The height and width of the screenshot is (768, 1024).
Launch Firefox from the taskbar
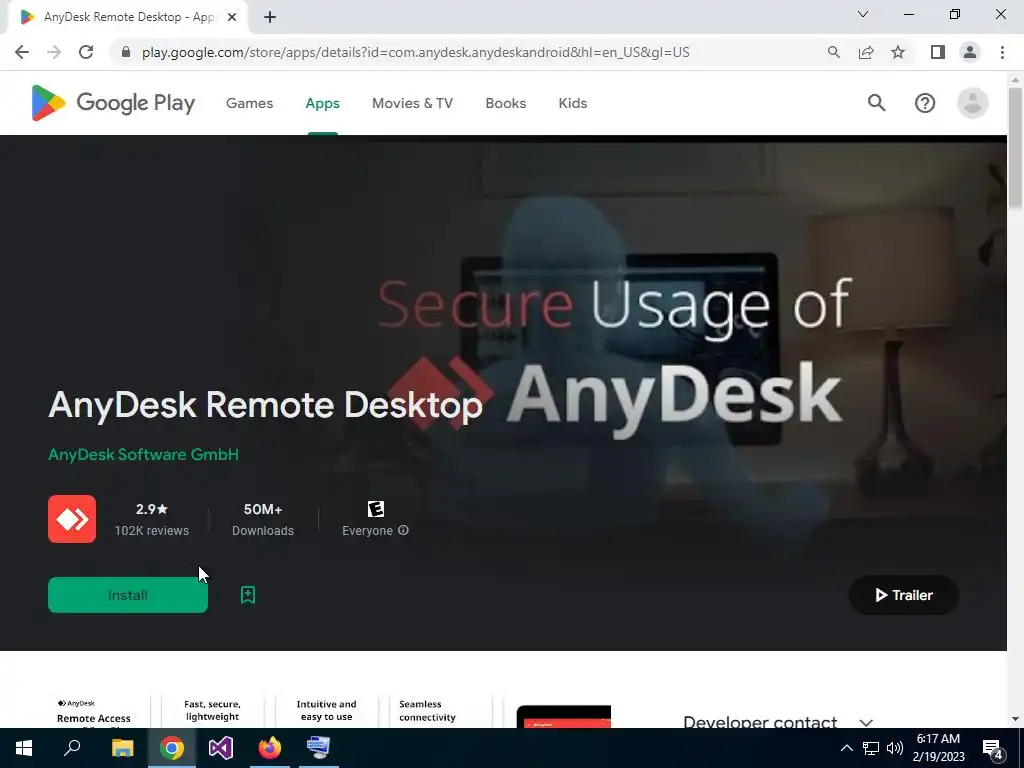269,748
